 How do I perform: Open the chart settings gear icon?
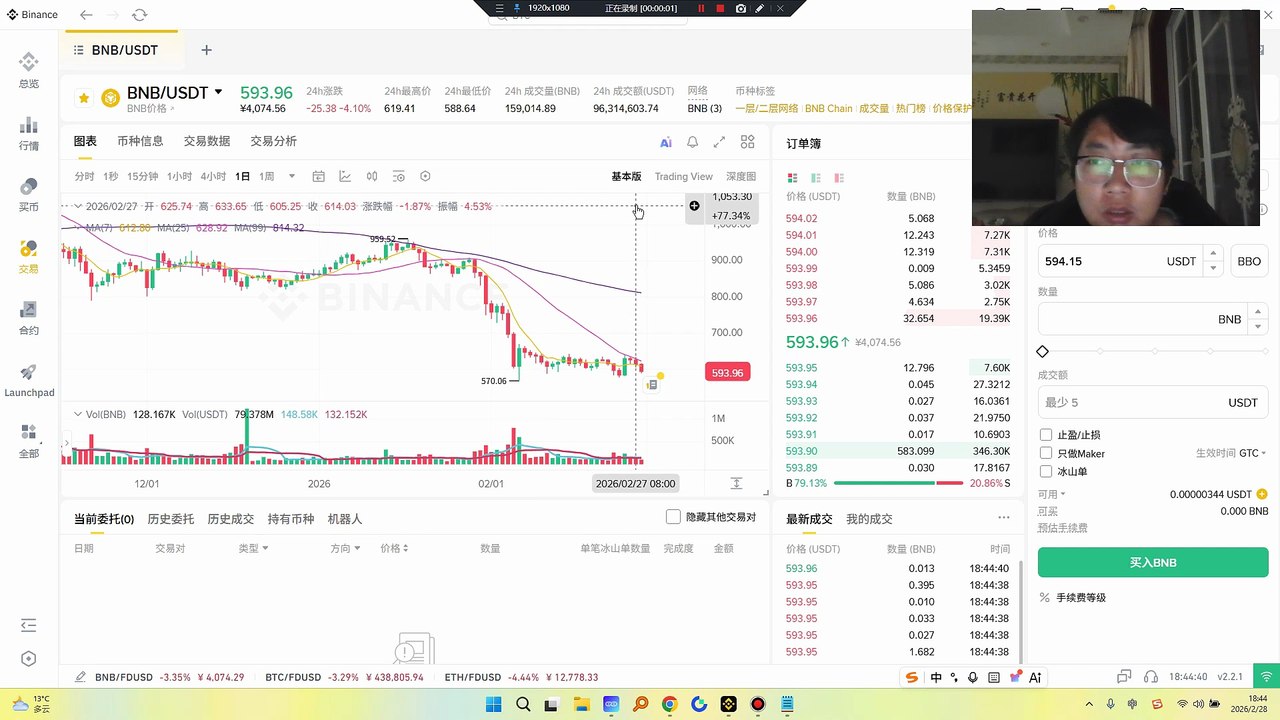tap(425, 177)
